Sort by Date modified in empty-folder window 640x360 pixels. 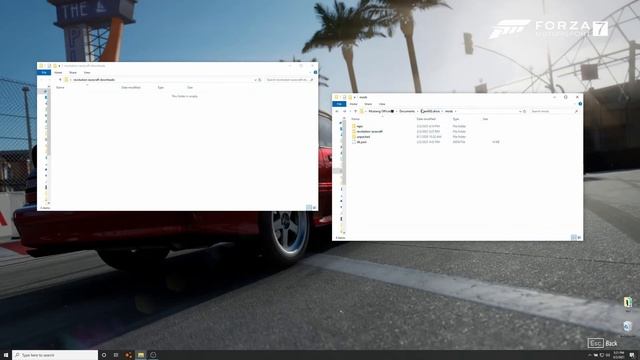pyautogui.click(x=131, y=87)
